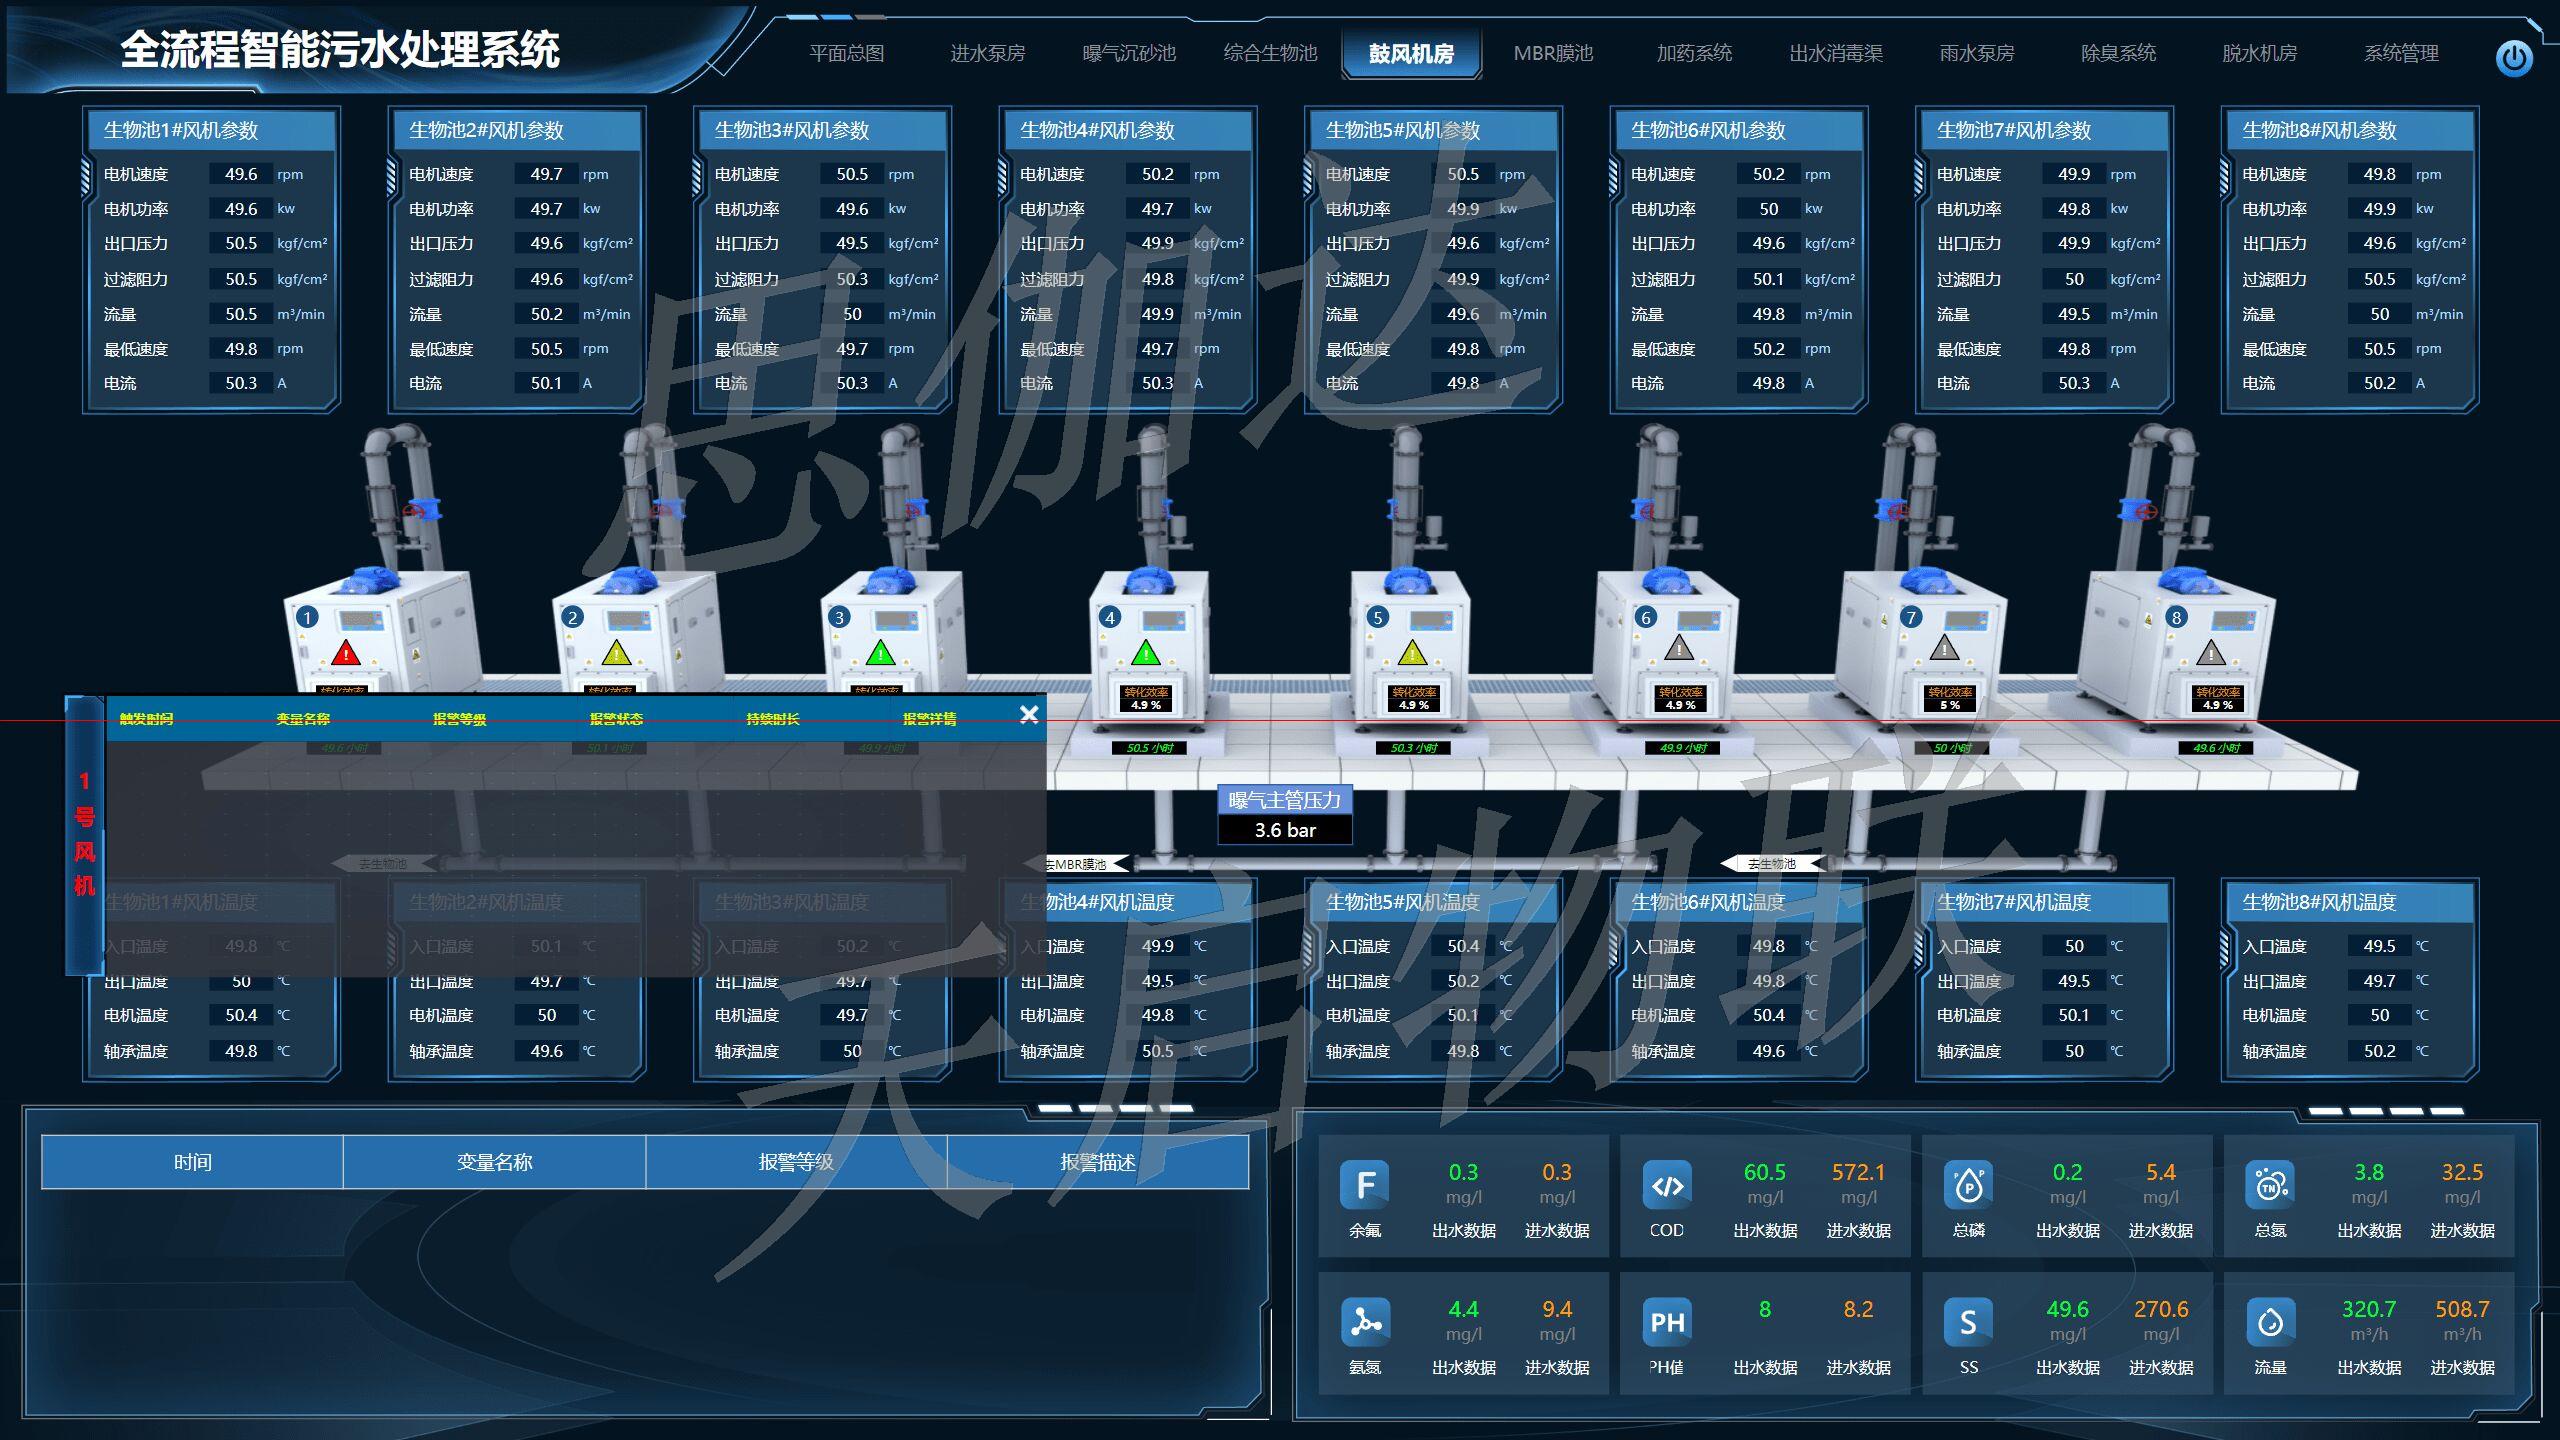Click the power button icon

[x=2513, y=58]
